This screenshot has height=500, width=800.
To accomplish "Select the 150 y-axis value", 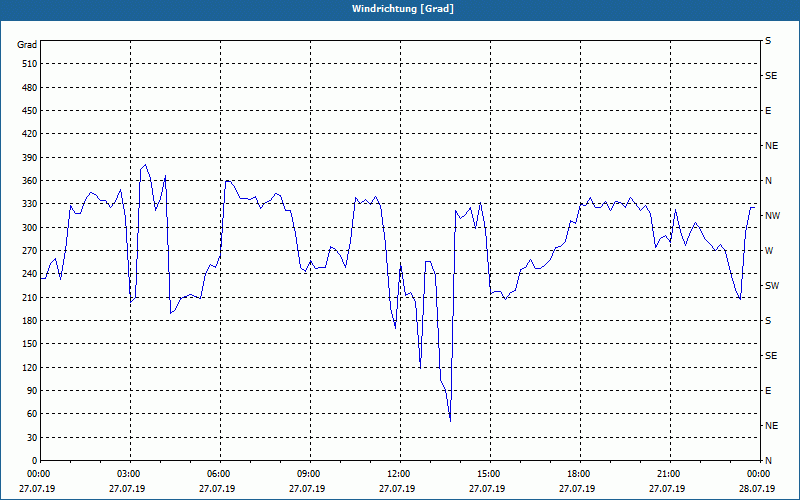I will (x=30, y=344).
